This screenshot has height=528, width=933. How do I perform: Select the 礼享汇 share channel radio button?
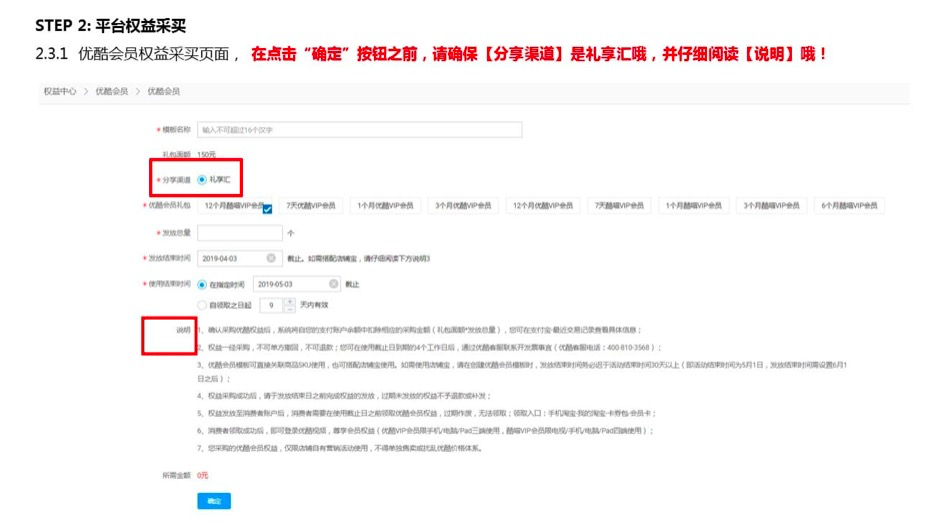tap(202, 180)
